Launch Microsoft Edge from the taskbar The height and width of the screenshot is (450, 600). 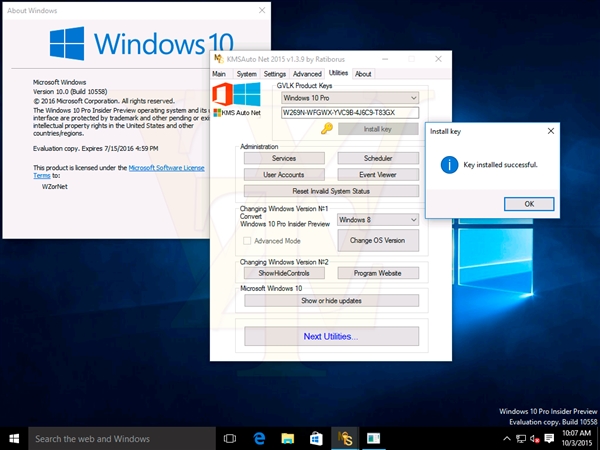tap(258, 438)
